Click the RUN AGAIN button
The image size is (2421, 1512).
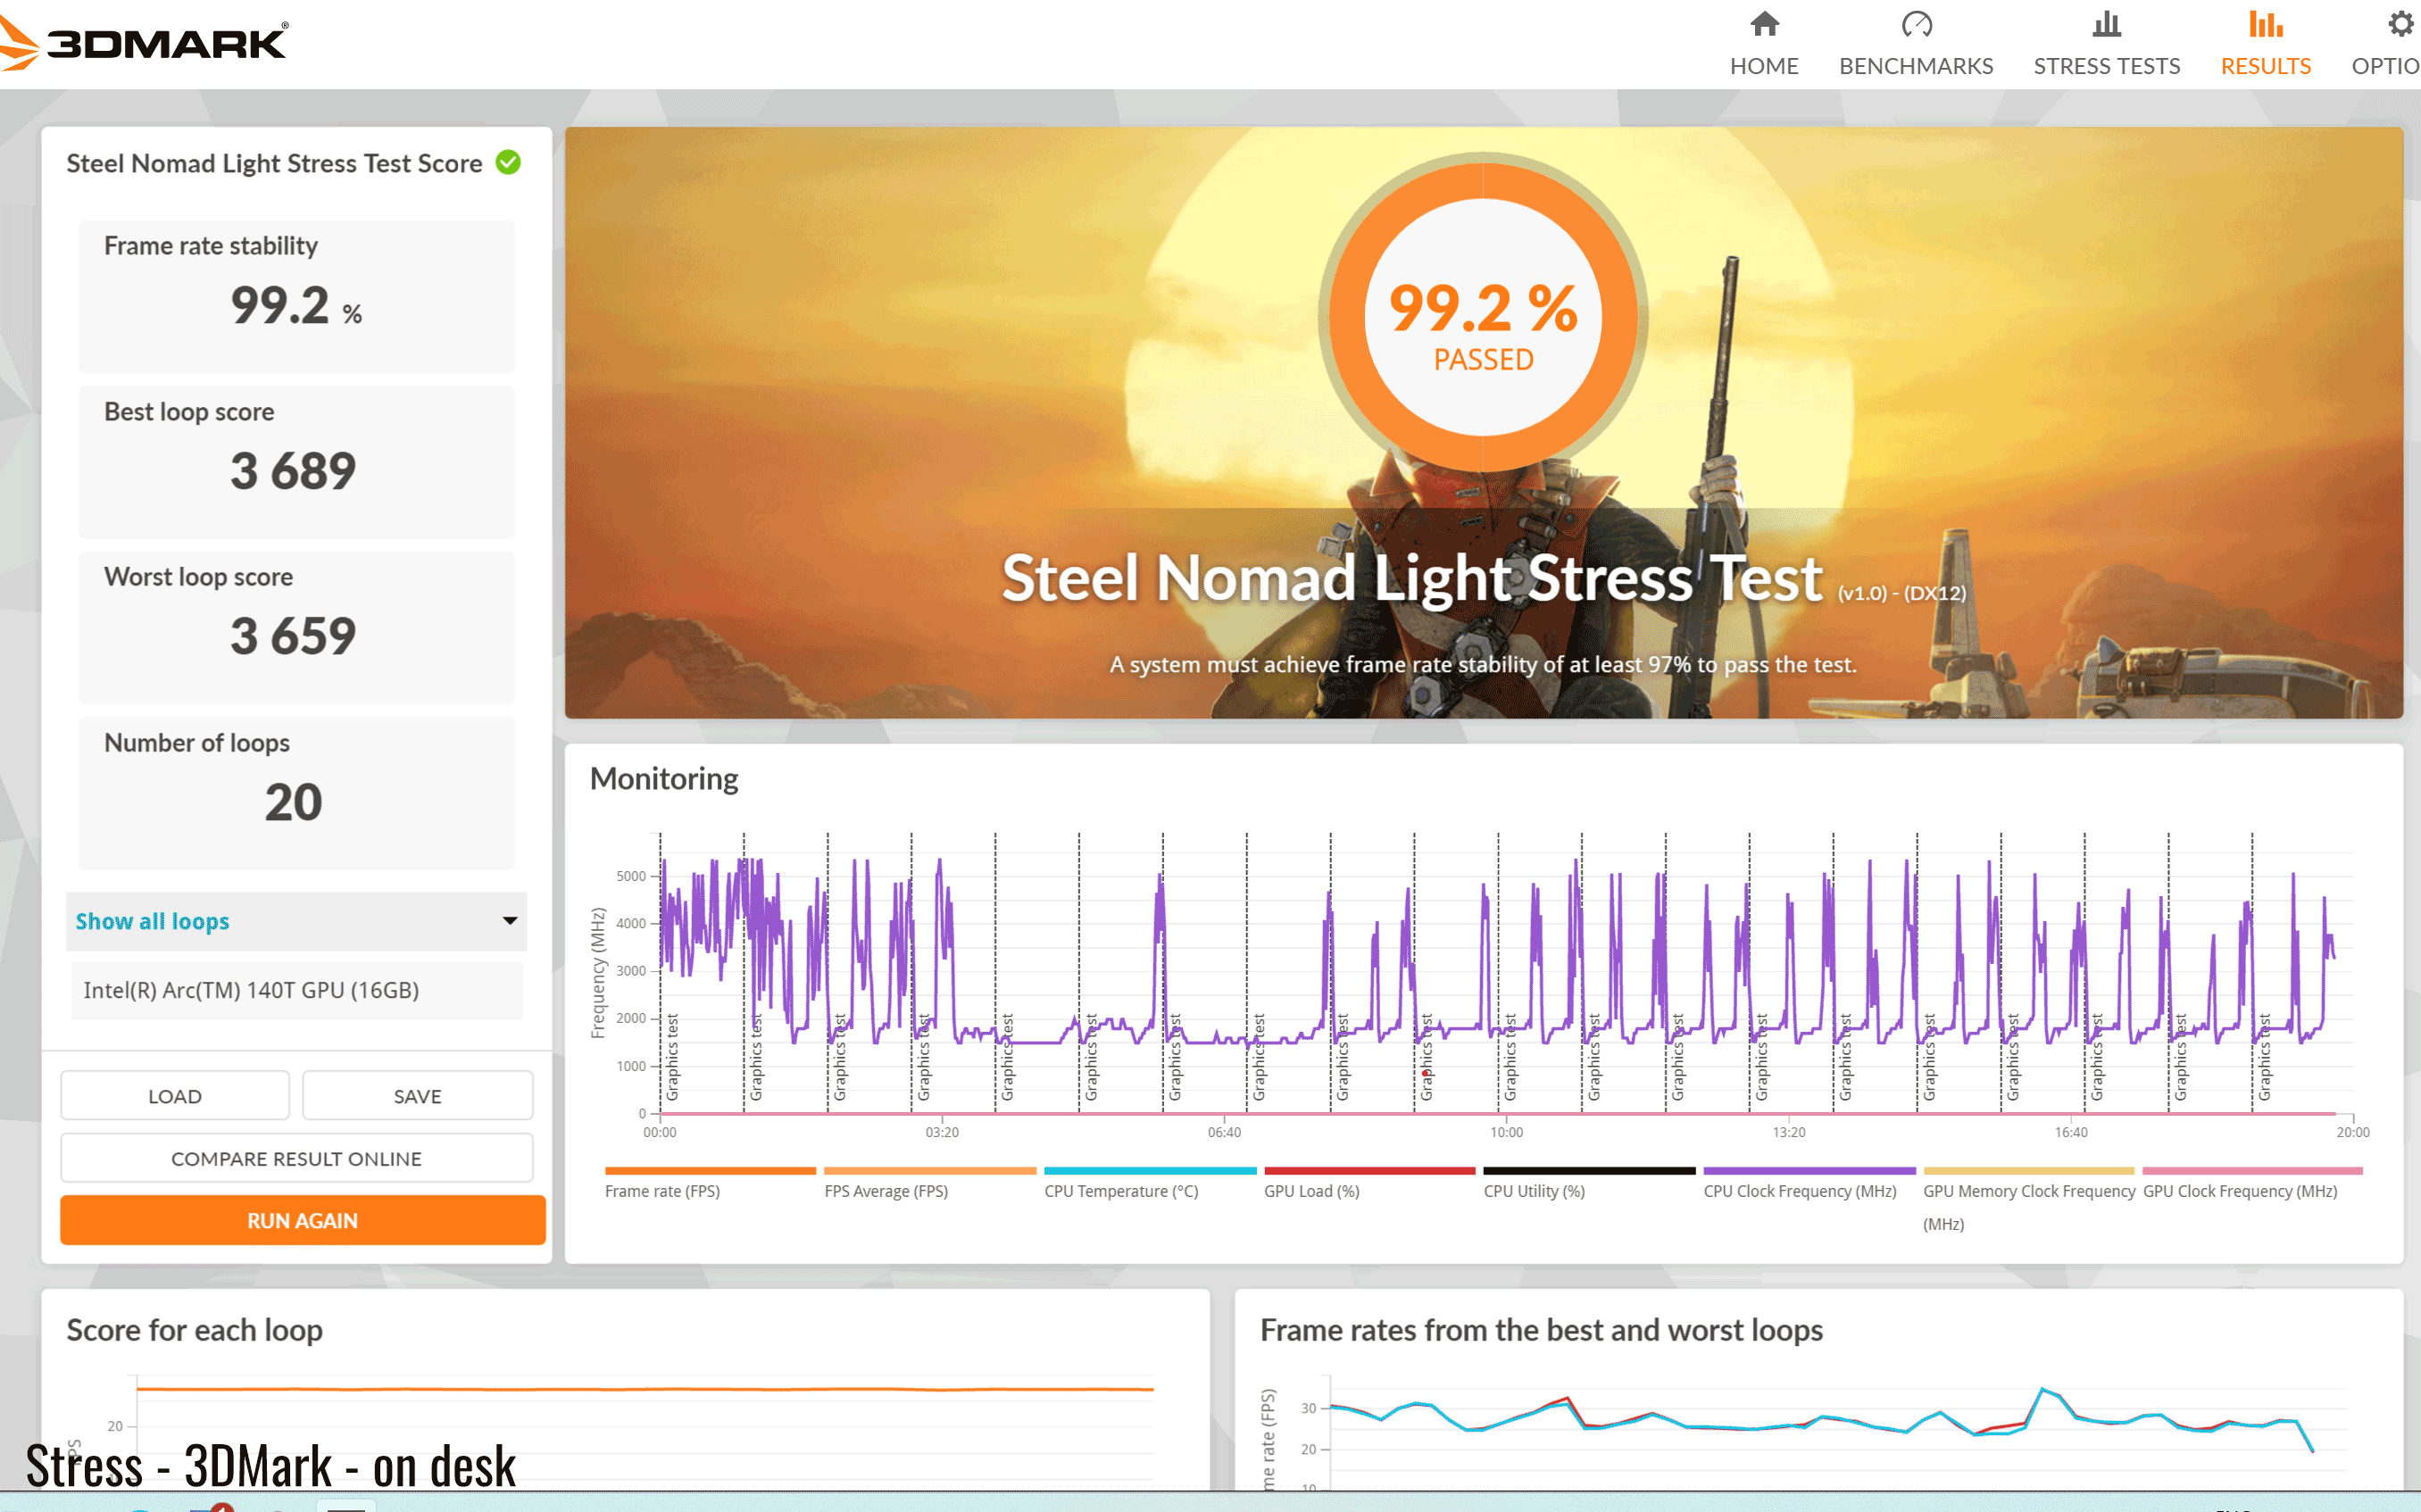tap(302, 1220)
